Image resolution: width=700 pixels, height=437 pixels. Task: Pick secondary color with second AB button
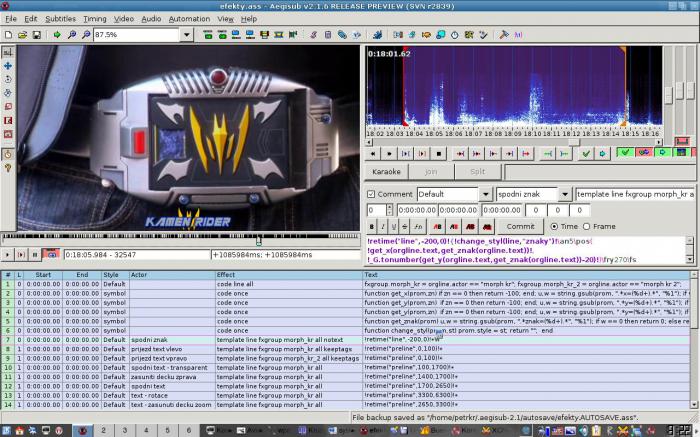coord(454,227)
